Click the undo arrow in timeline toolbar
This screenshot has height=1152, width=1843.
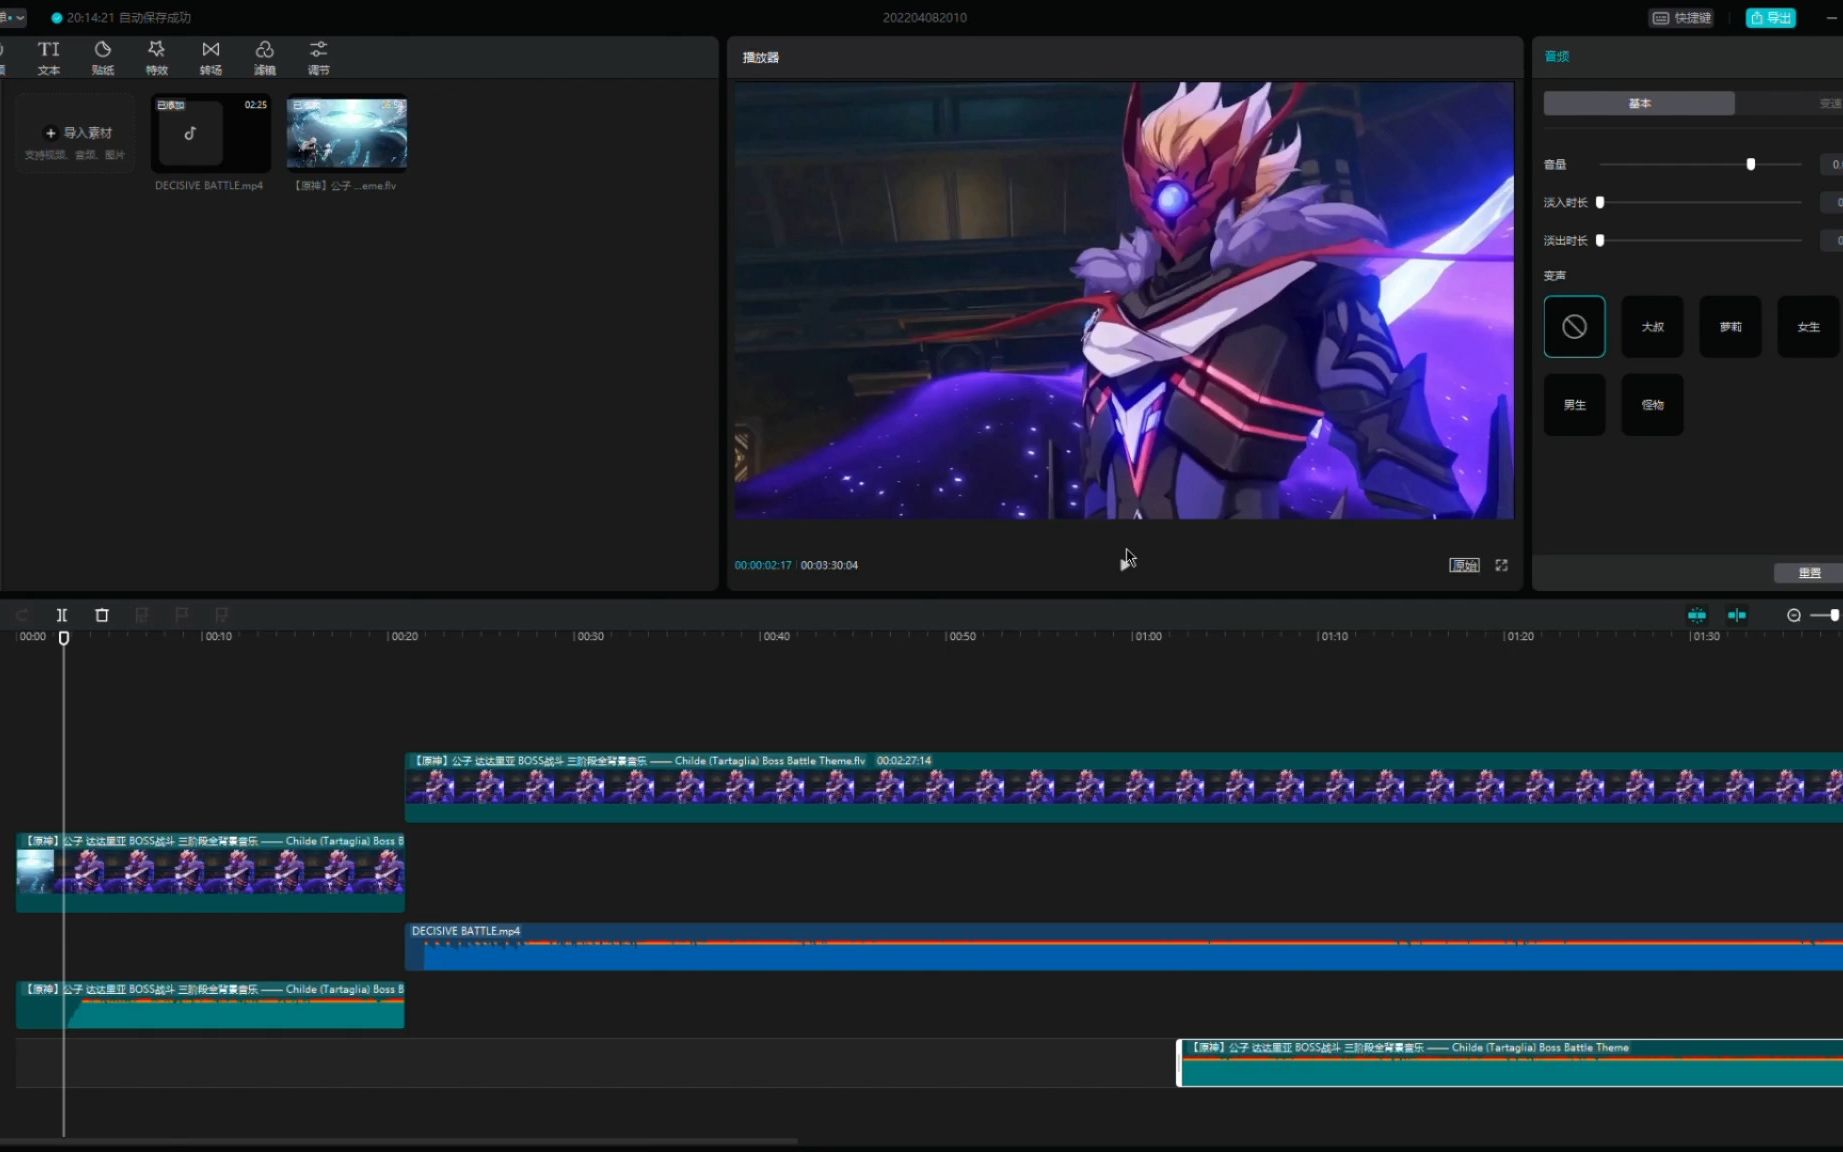[22, 615]
